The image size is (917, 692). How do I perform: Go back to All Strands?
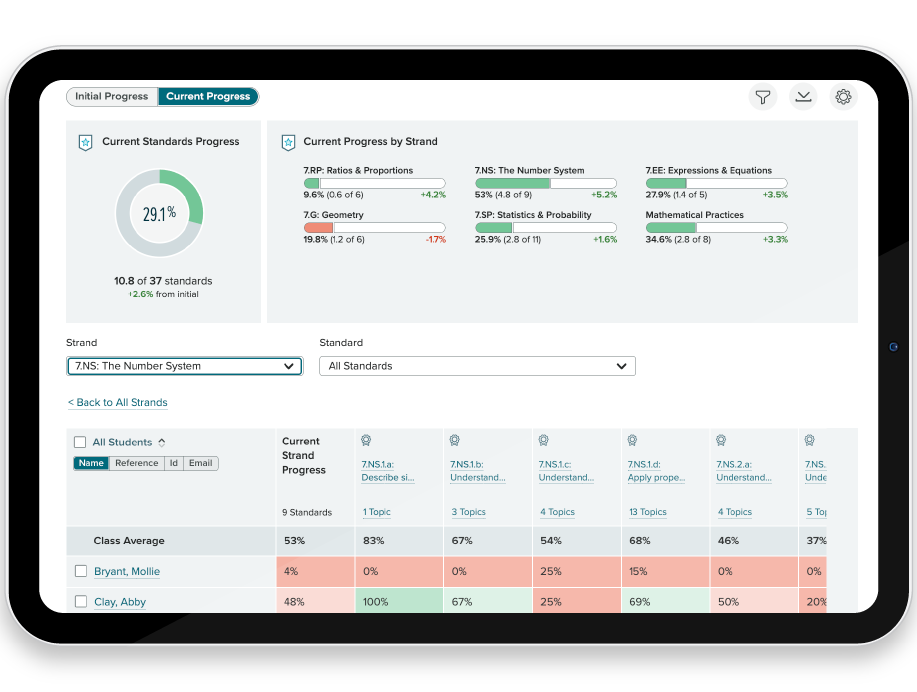click(118, 403)
